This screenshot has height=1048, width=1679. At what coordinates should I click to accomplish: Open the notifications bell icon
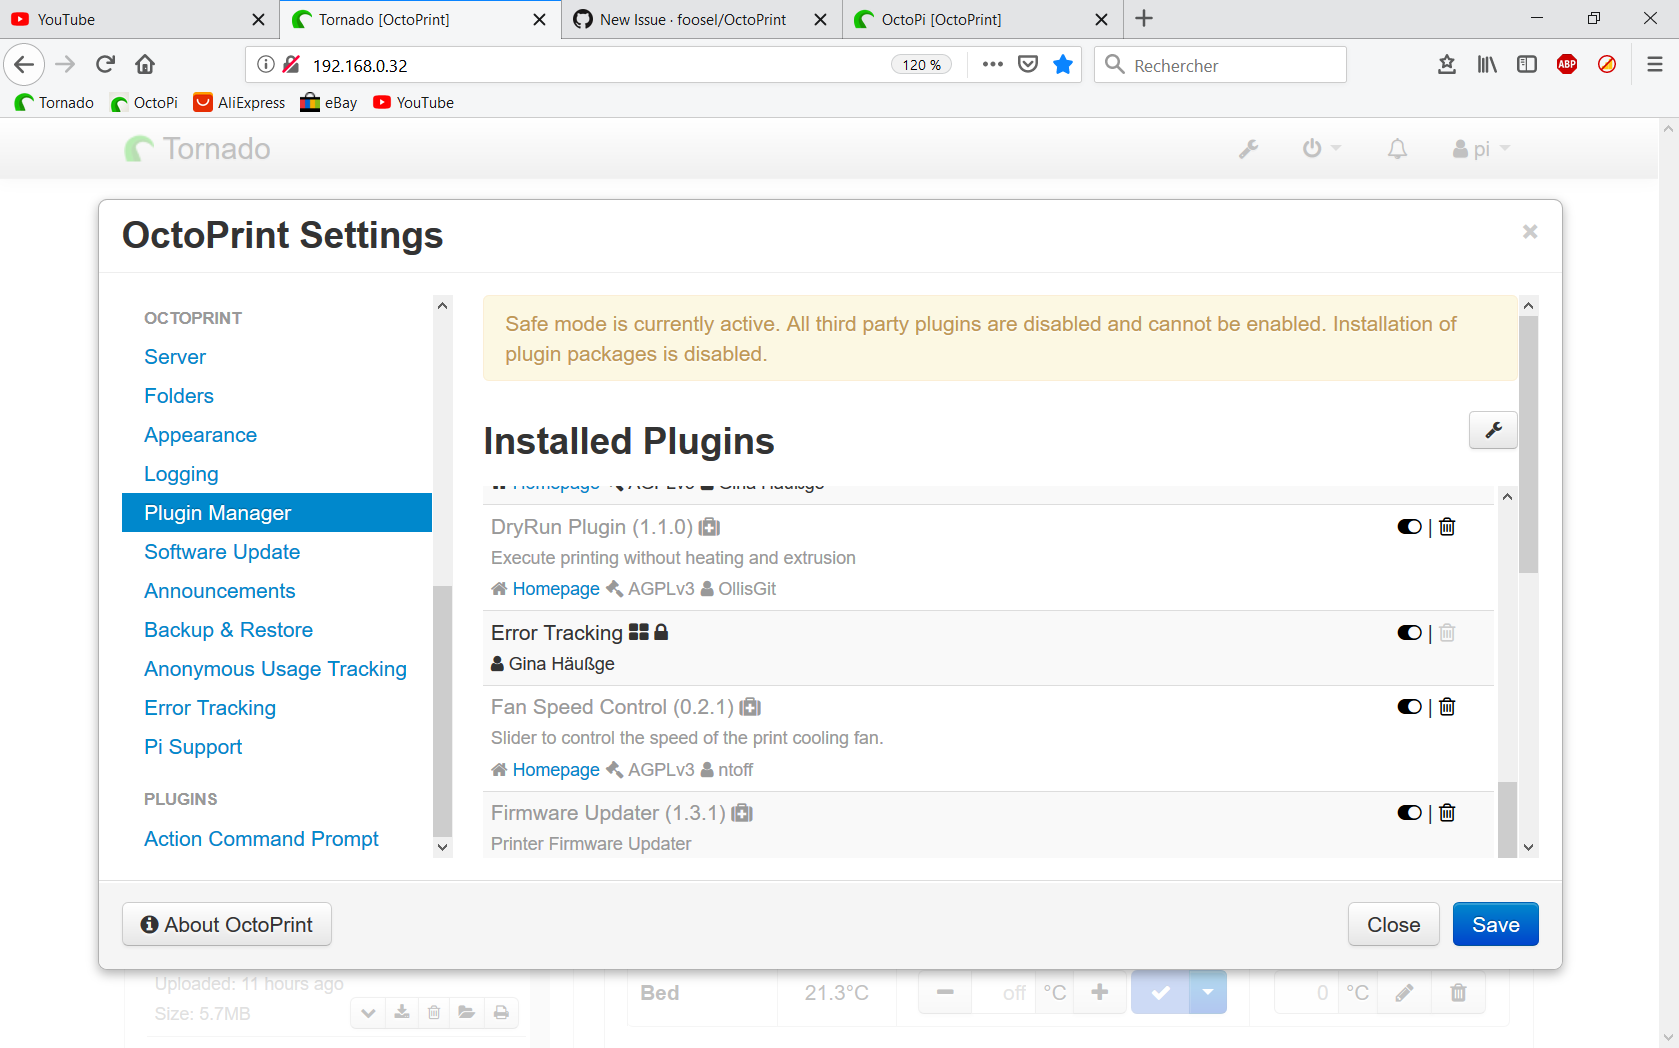tap(1397, 148)
